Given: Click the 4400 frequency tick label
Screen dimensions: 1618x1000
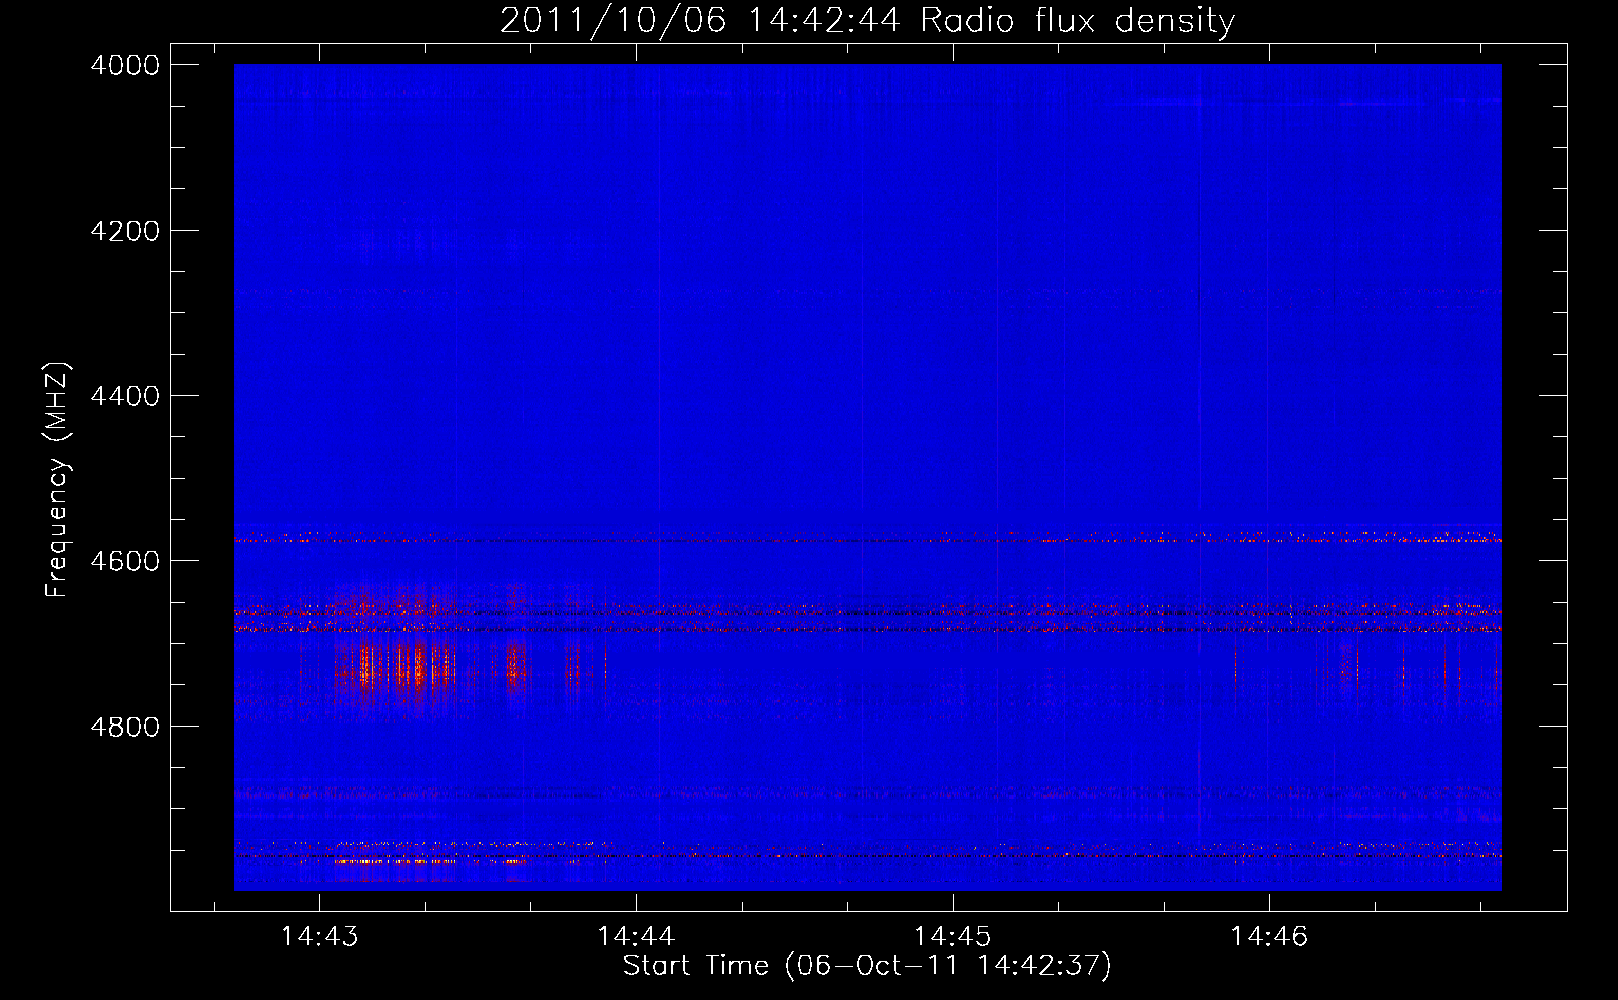Looking at the screenshot, I should 125,396.
